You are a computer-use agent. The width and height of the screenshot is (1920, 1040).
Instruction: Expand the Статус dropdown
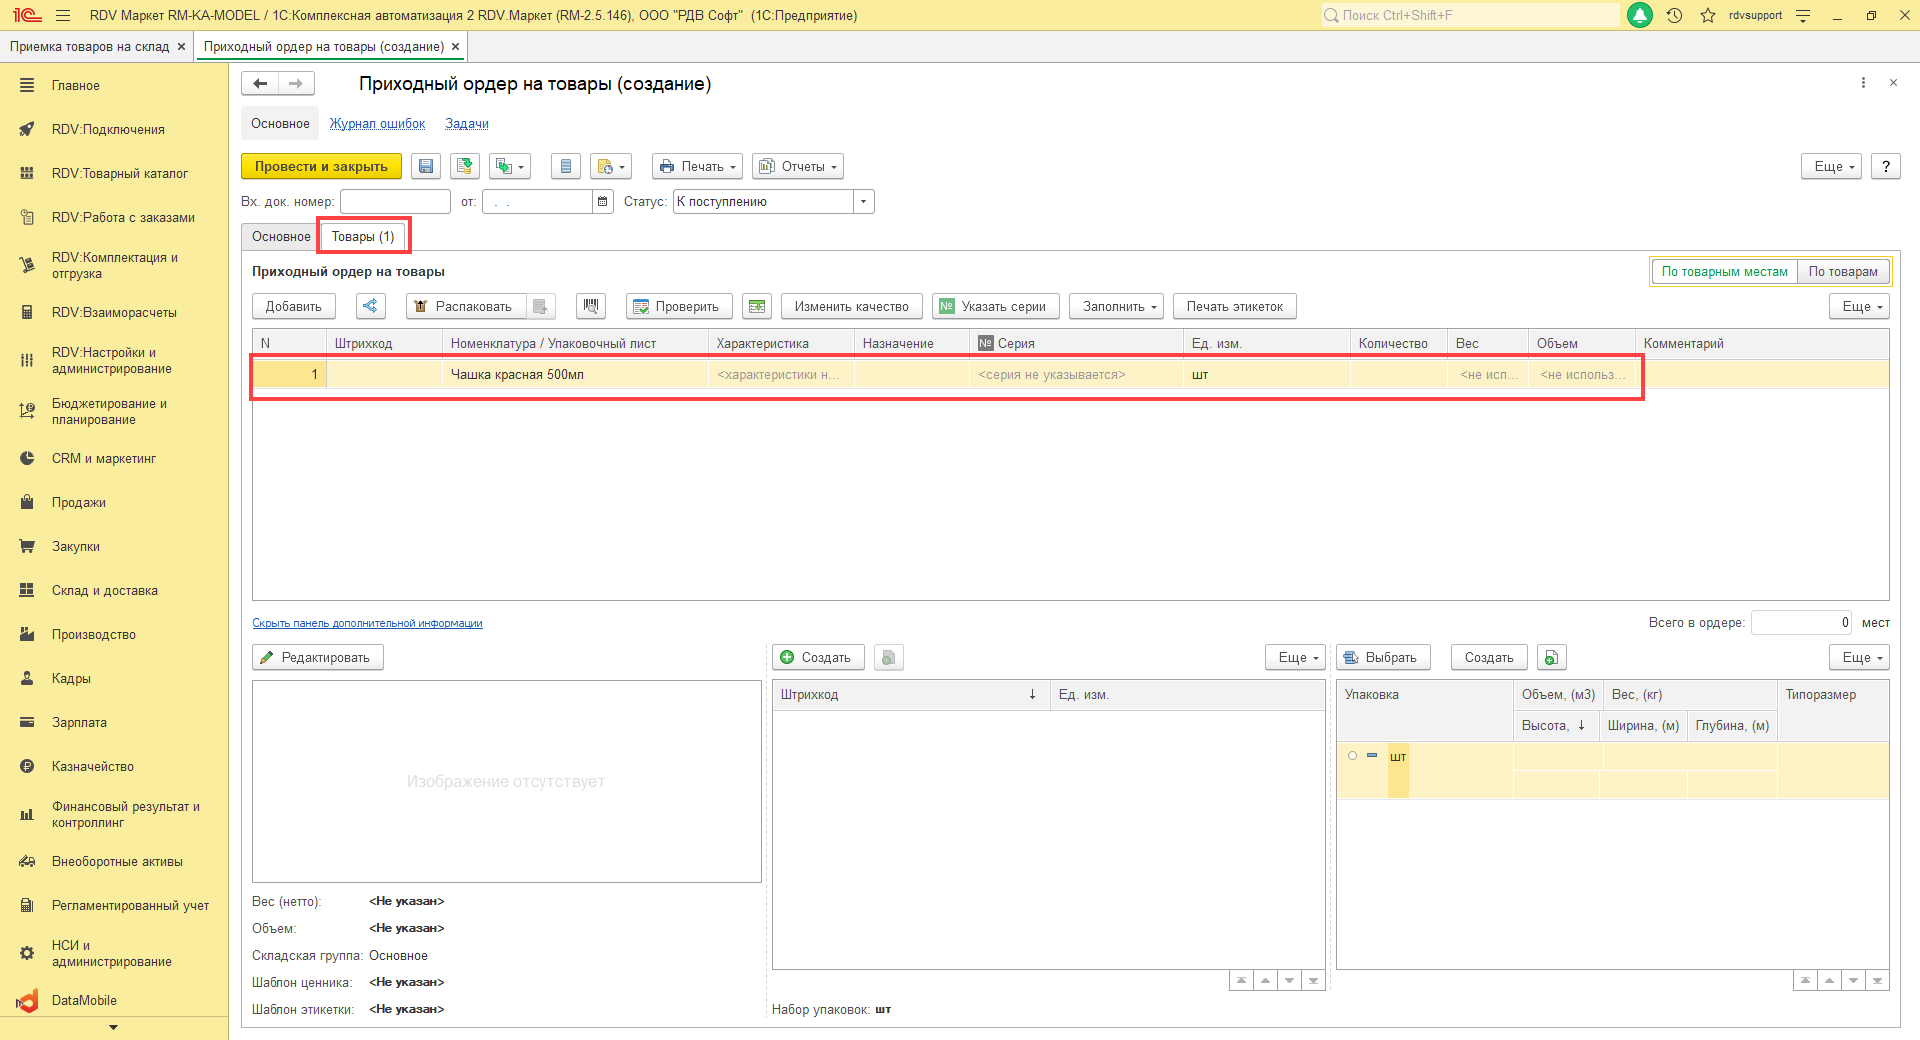click(863, 202)
